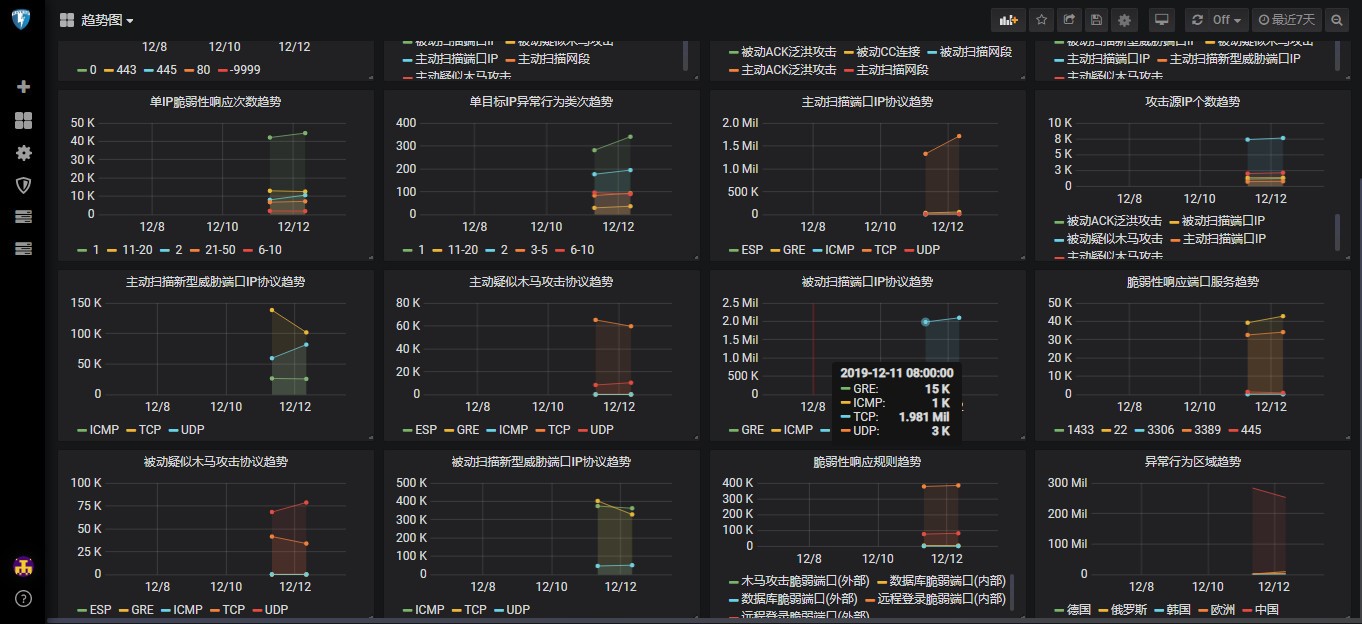The height and width of the screenshot is (624, 1362).
Task: Click the 异常行为区域趋势 panel title
Action: [1192, 461]
